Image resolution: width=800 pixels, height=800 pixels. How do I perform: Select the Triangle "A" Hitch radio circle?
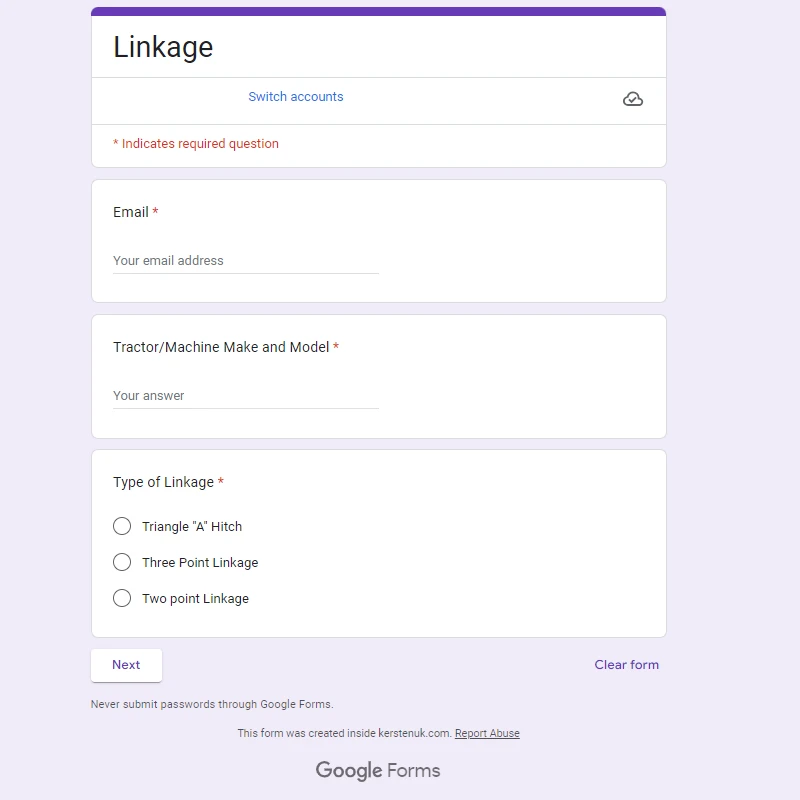(122, 526)
